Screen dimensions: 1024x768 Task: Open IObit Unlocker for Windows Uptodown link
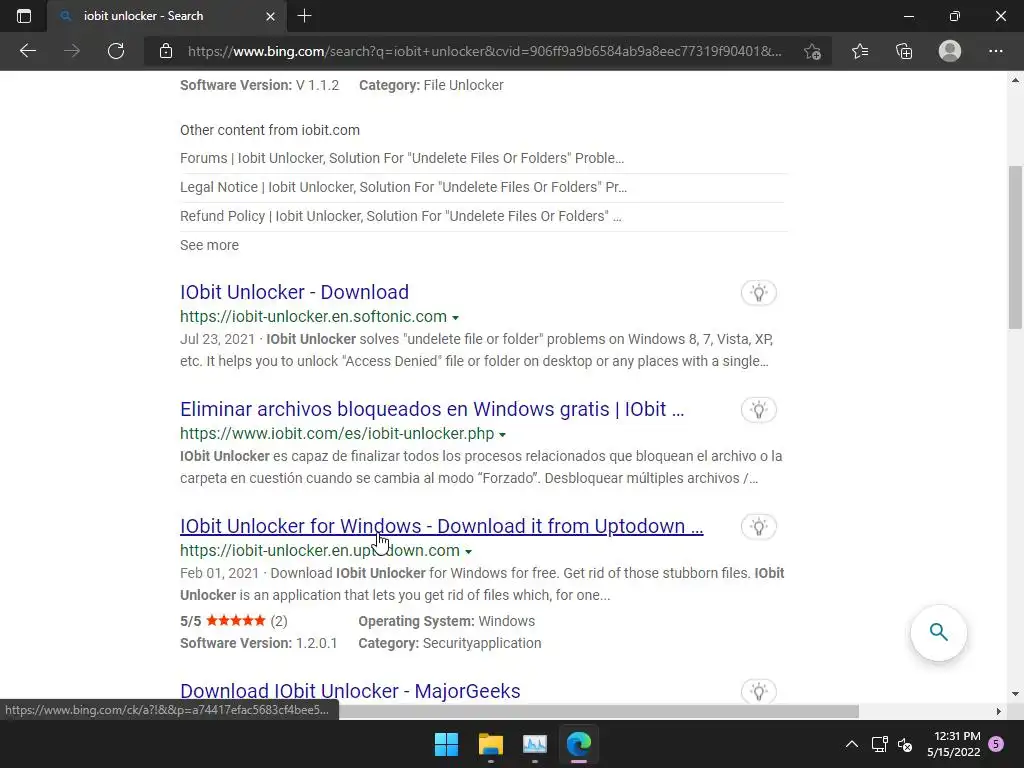[441, 526]
